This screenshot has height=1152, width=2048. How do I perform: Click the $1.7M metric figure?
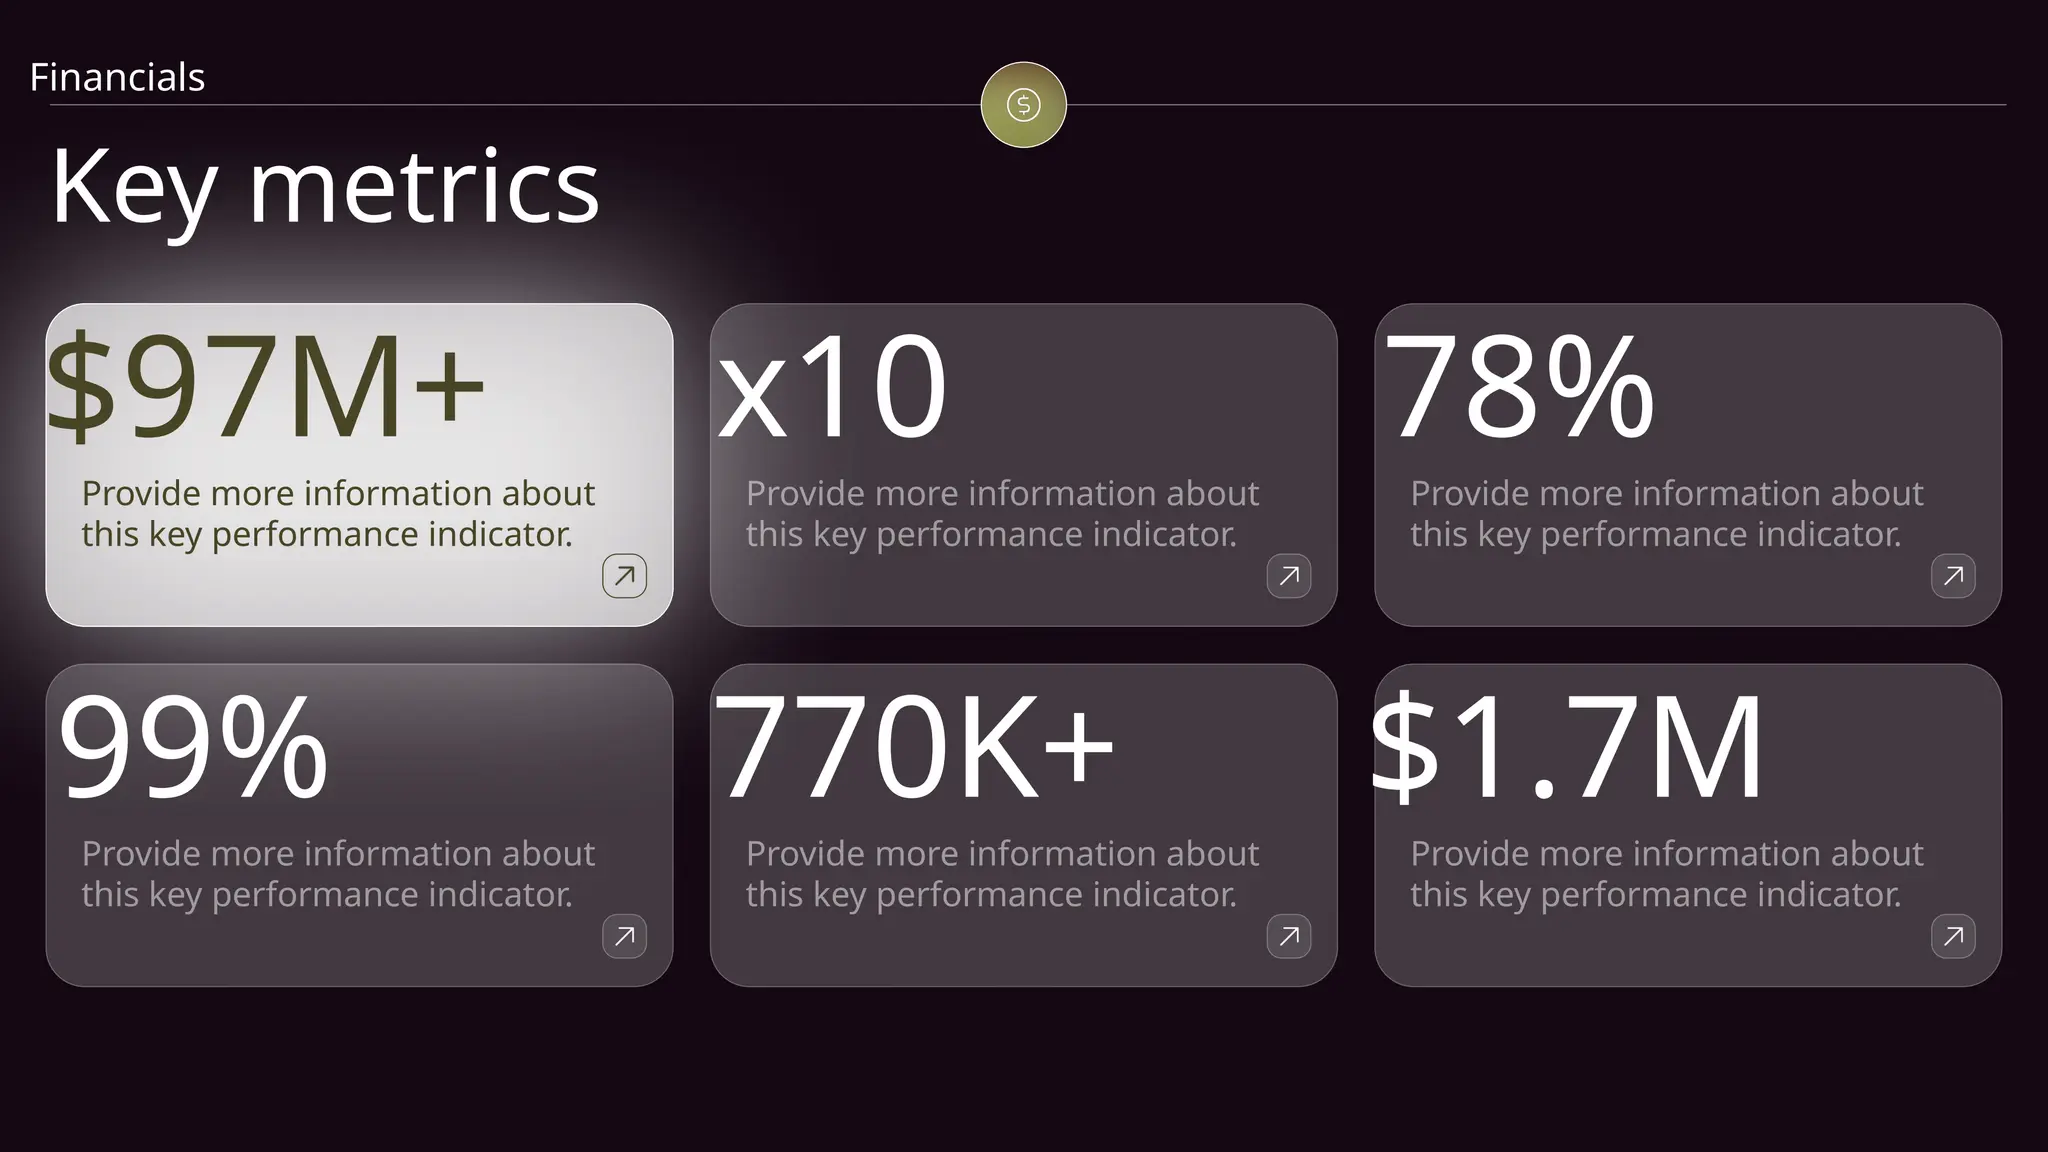click(1566, 747)
